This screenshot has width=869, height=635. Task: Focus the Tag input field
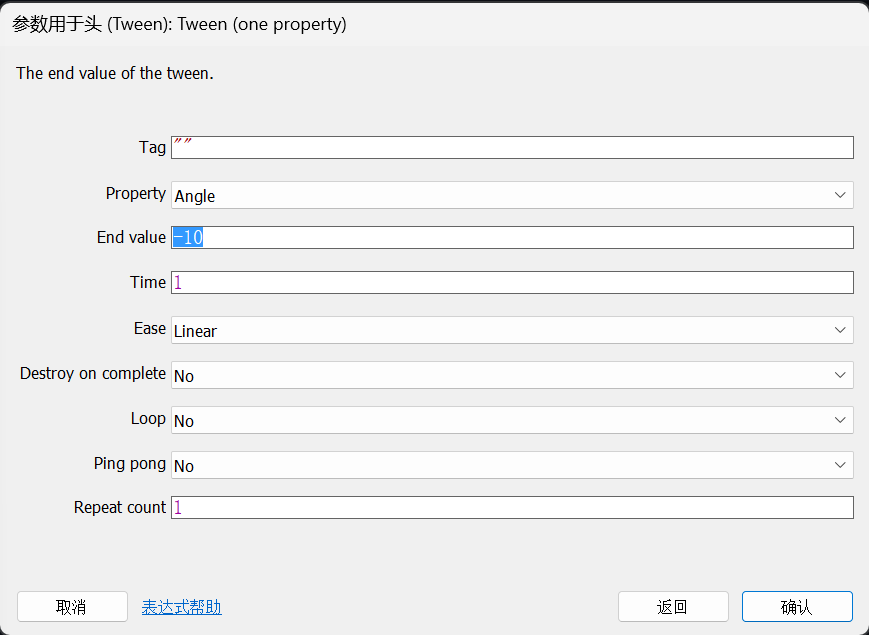(x=512, y=148)
